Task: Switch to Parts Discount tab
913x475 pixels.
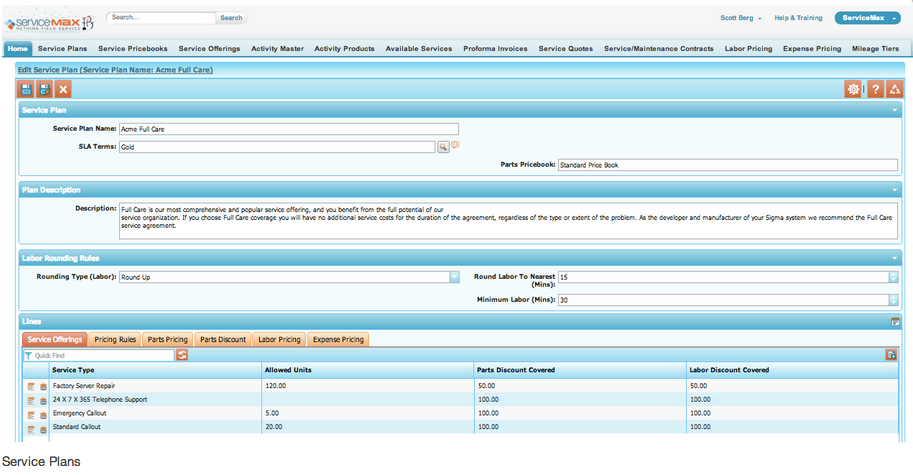Action: coord(223,339)
